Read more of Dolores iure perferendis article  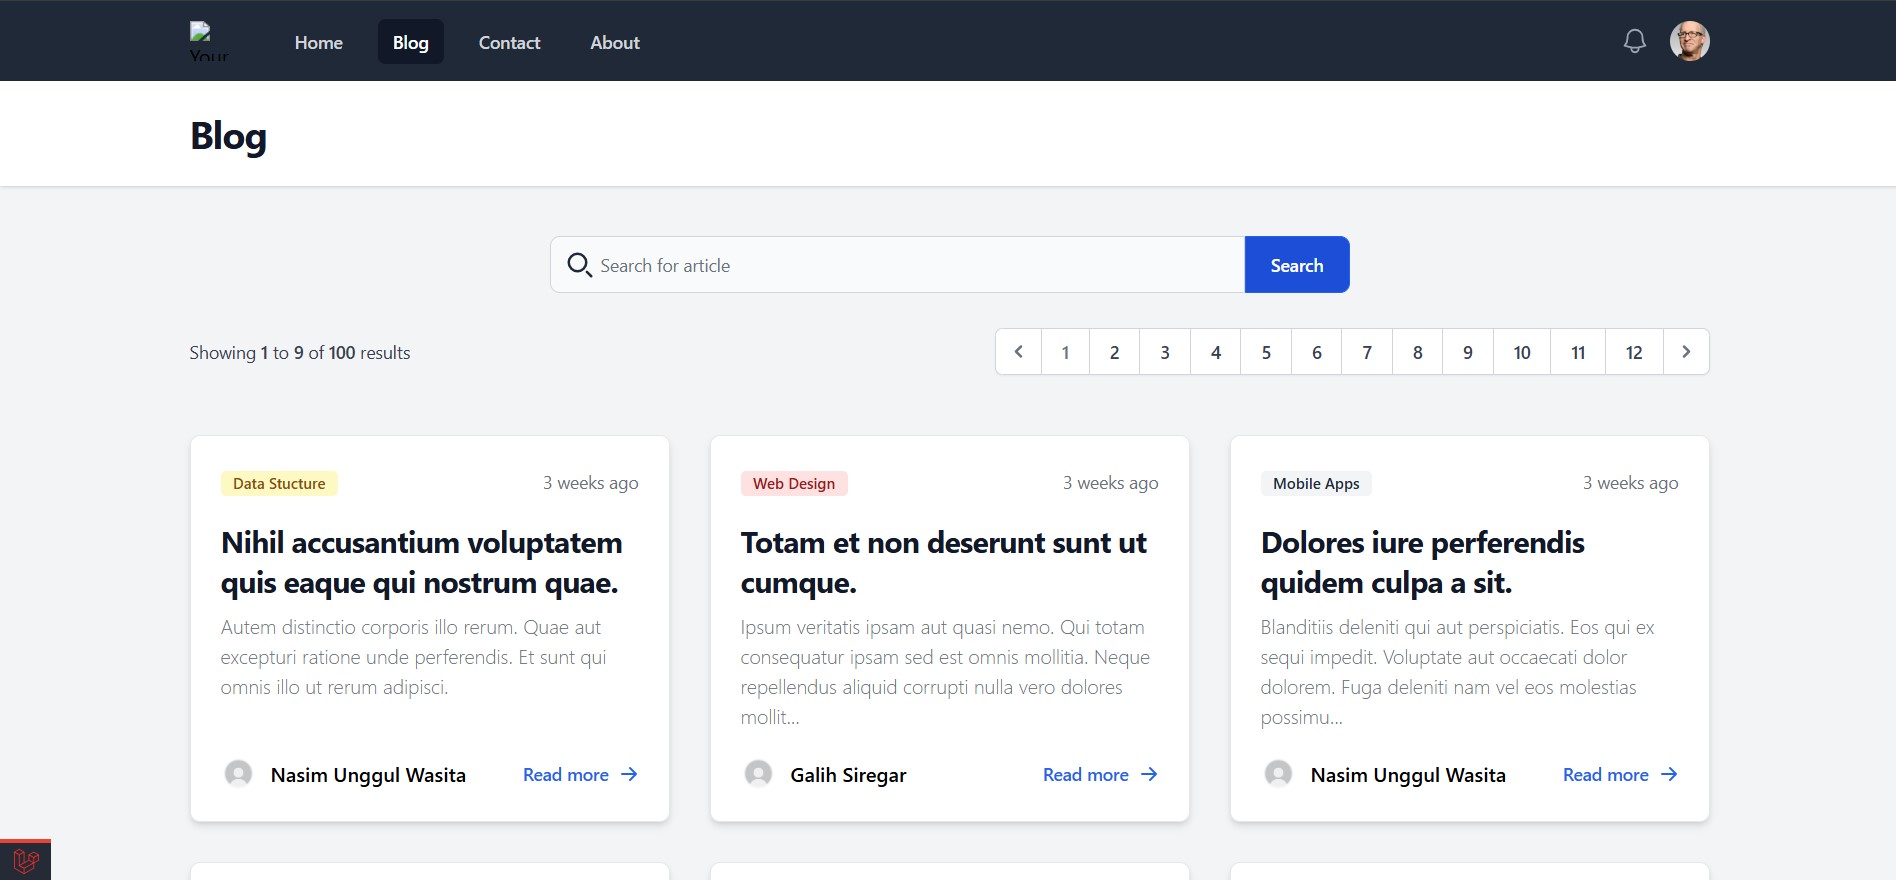[x=1619, y=775]
